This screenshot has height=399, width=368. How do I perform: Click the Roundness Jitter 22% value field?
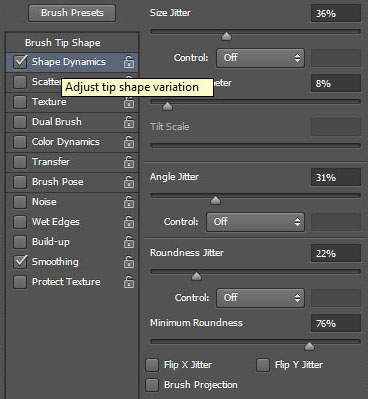(x=336, y=253)
